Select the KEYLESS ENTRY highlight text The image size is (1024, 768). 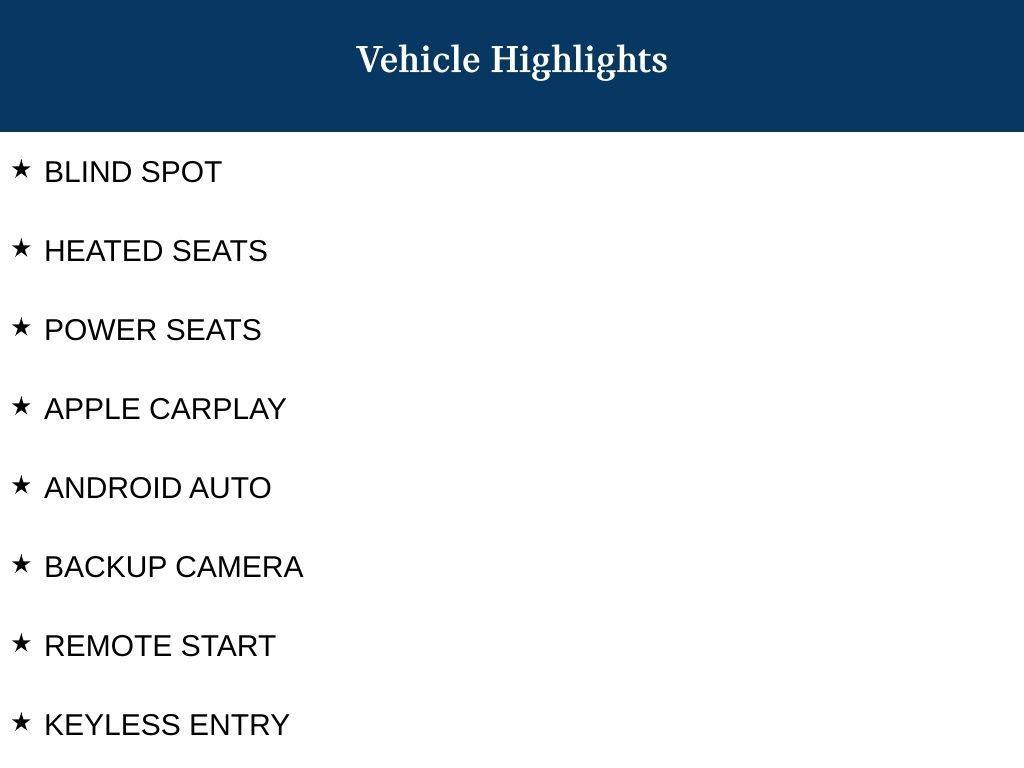[167, 726]
